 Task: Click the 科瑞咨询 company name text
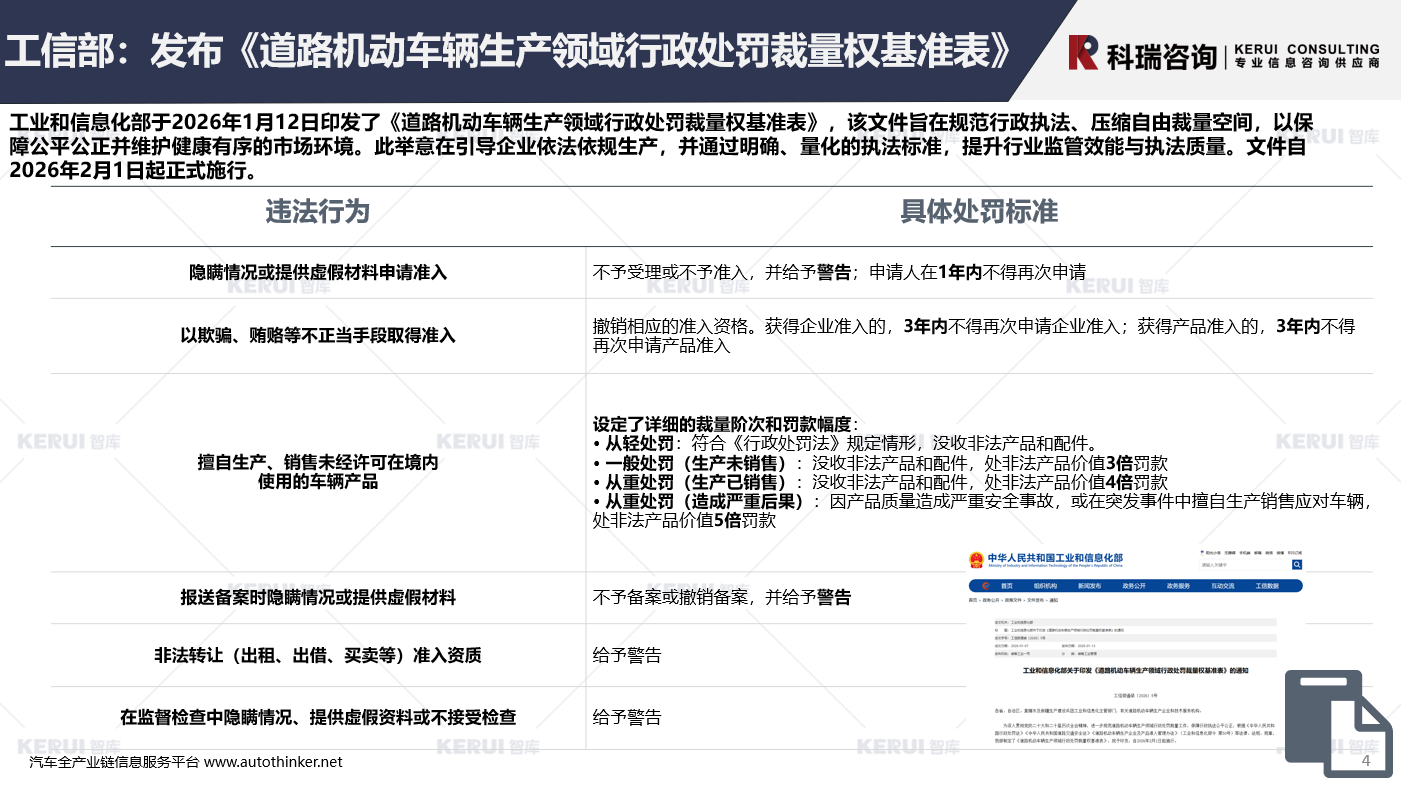[1161, 56]
